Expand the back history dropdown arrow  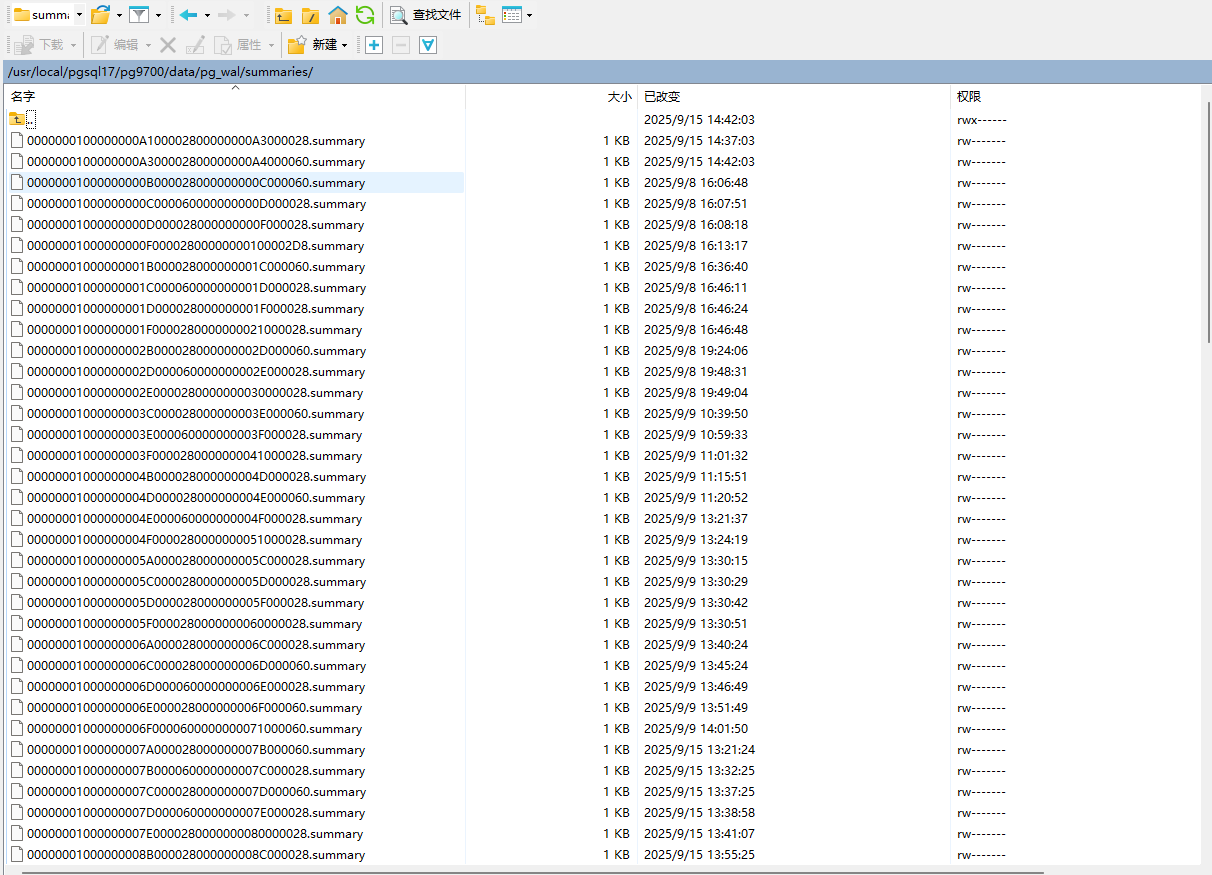(207, 15)
